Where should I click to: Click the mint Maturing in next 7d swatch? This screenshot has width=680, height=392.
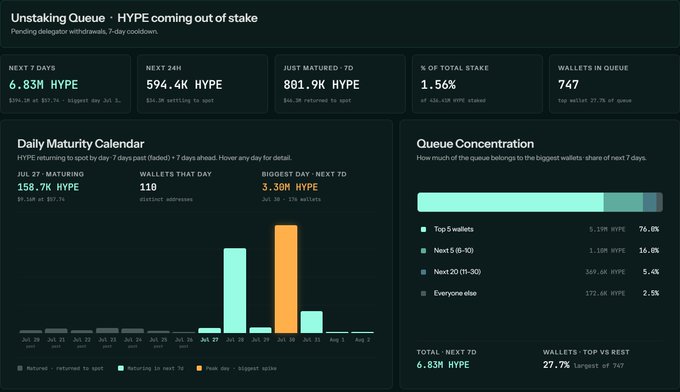tap(121, 368)
